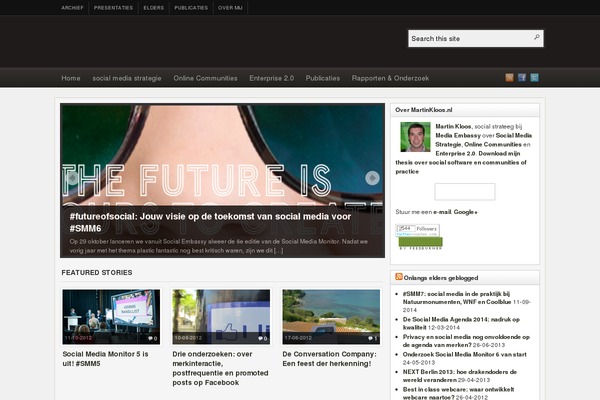Click the Martin Kloos name link
The image size is (600, 400).
click(453, 126)
